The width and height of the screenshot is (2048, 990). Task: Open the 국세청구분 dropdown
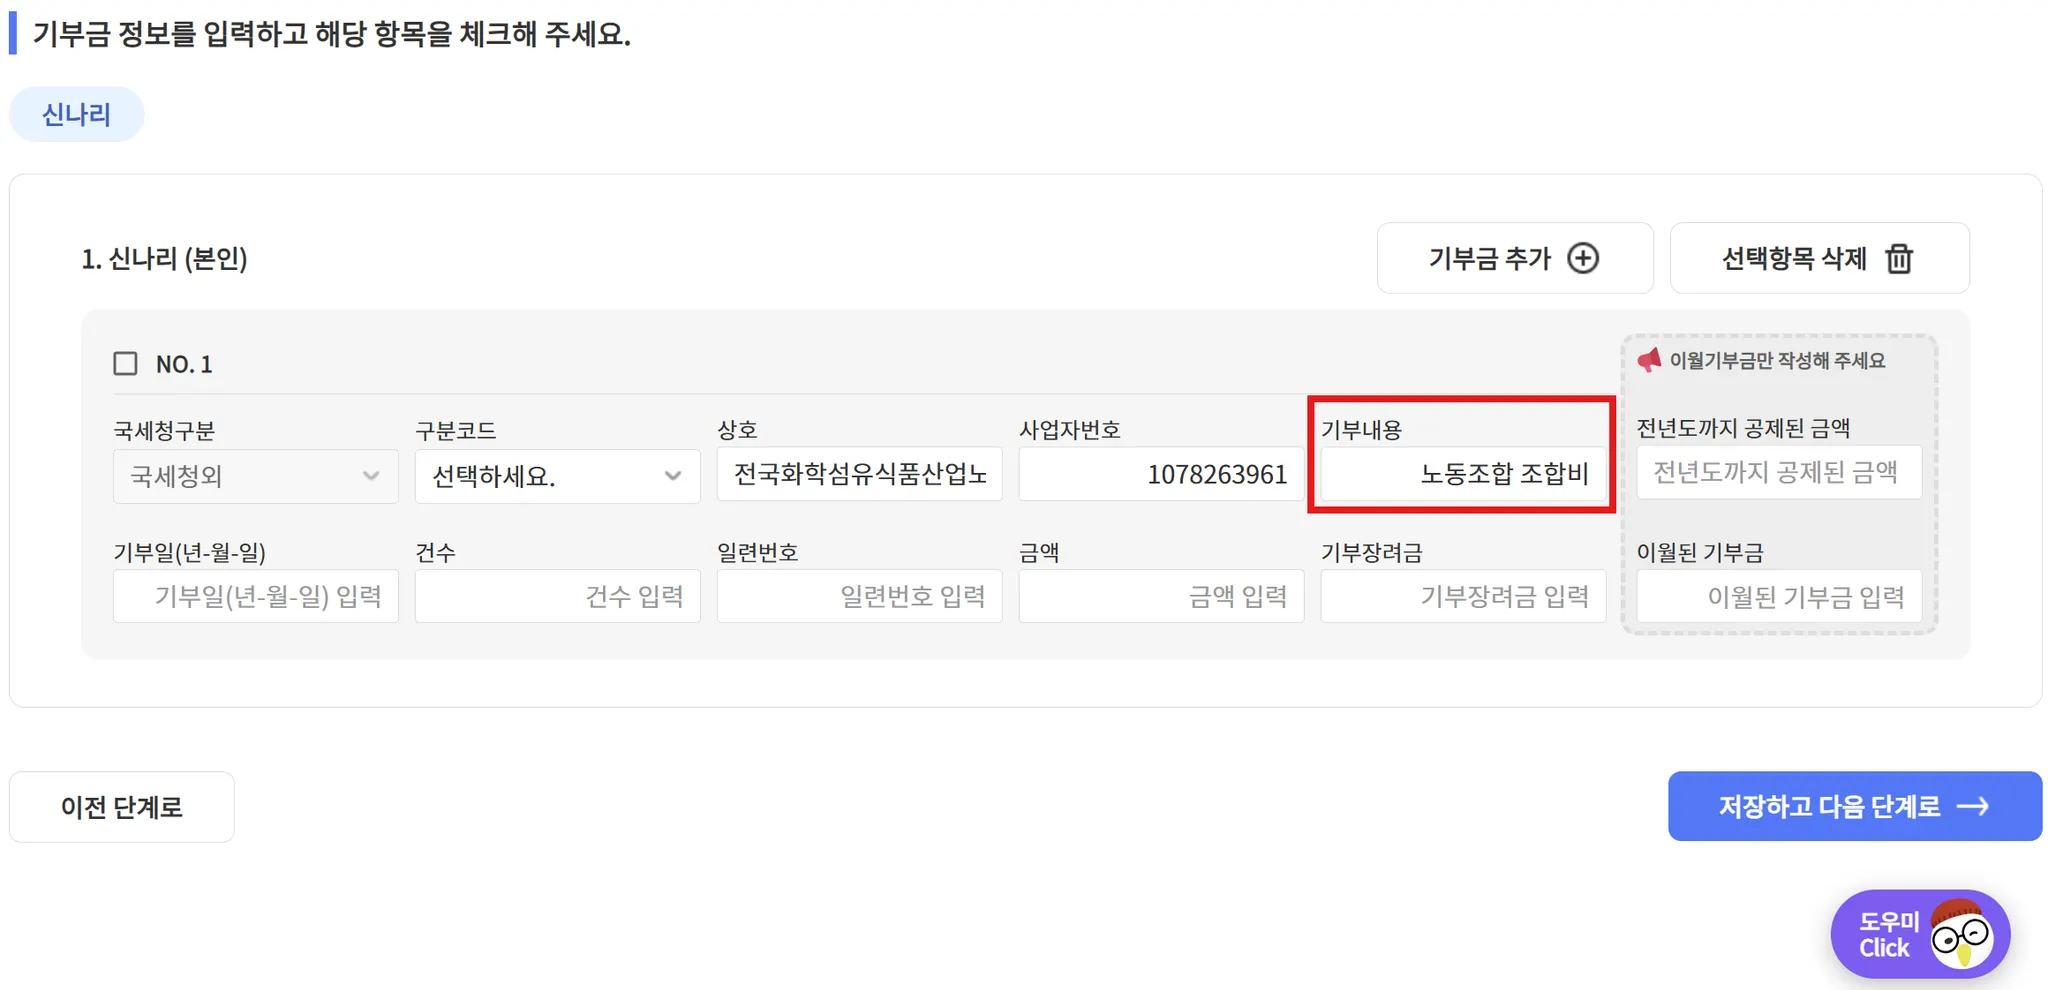(256, 476)
